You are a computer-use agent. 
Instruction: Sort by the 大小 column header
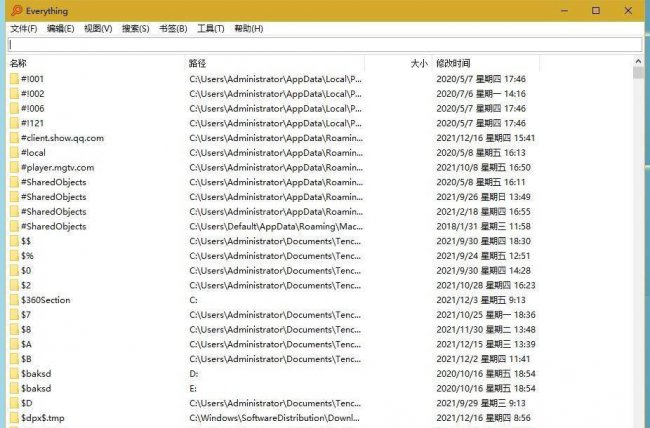pyautogui.click(x=398, y=63)
